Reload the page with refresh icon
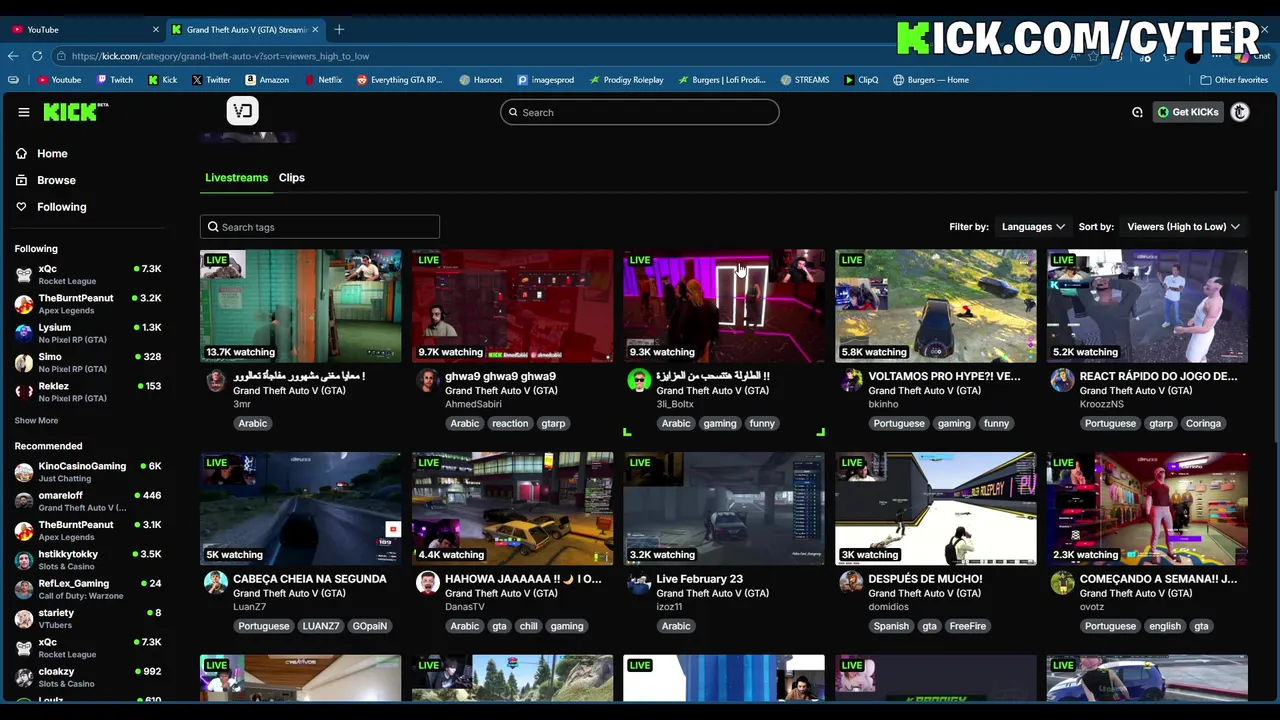Viewport: 1280px width, 720px height. pyautogui.click(x=36, y=56)
